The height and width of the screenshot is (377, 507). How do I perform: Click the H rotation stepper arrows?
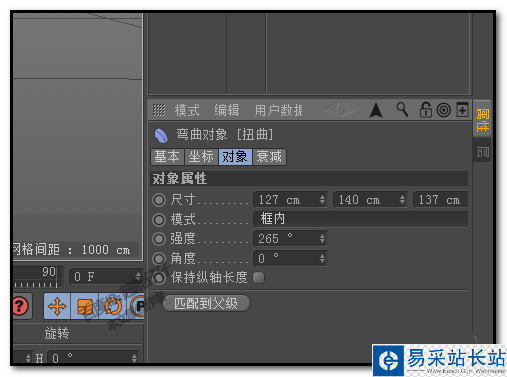click(x=134, y=358)
